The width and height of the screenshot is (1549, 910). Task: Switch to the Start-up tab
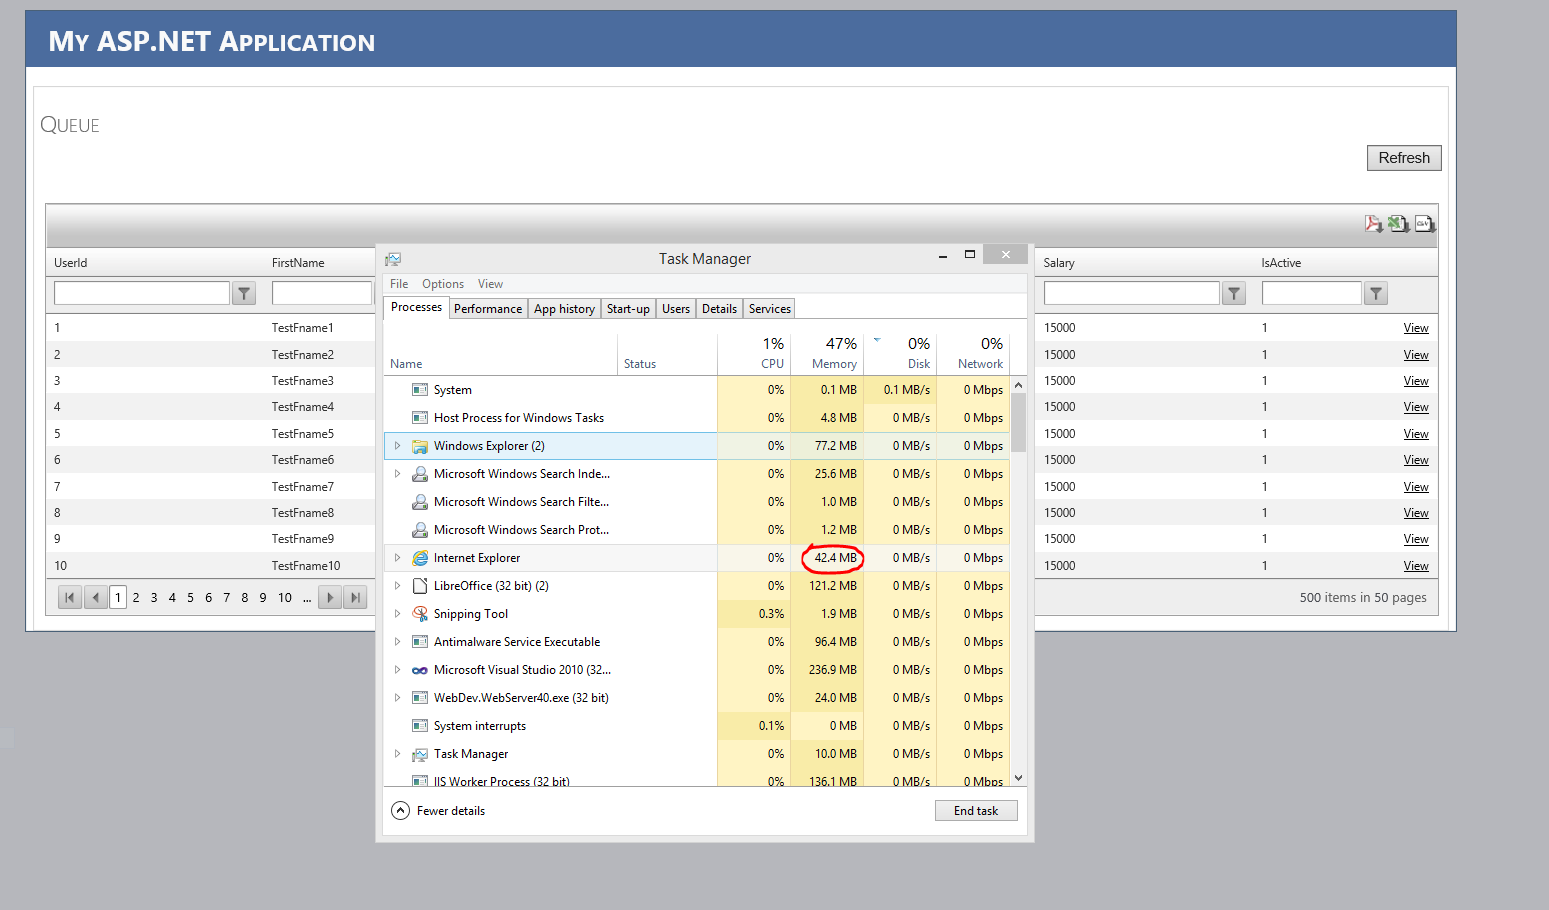628,309
